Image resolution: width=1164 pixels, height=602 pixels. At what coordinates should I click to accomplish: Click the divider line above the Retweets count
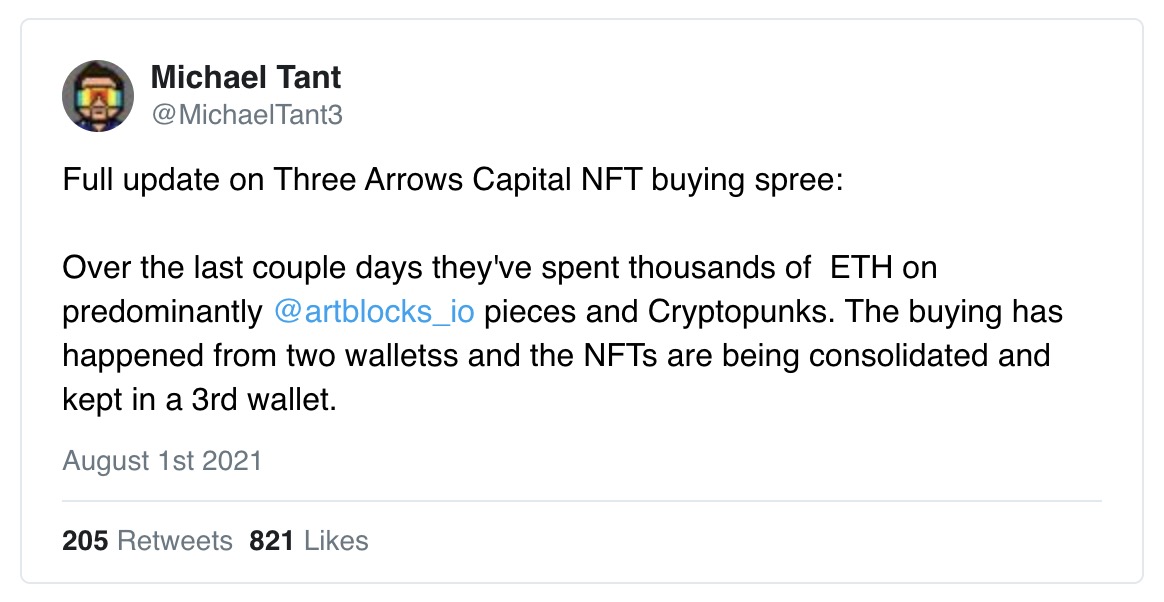tap(581, 500)
